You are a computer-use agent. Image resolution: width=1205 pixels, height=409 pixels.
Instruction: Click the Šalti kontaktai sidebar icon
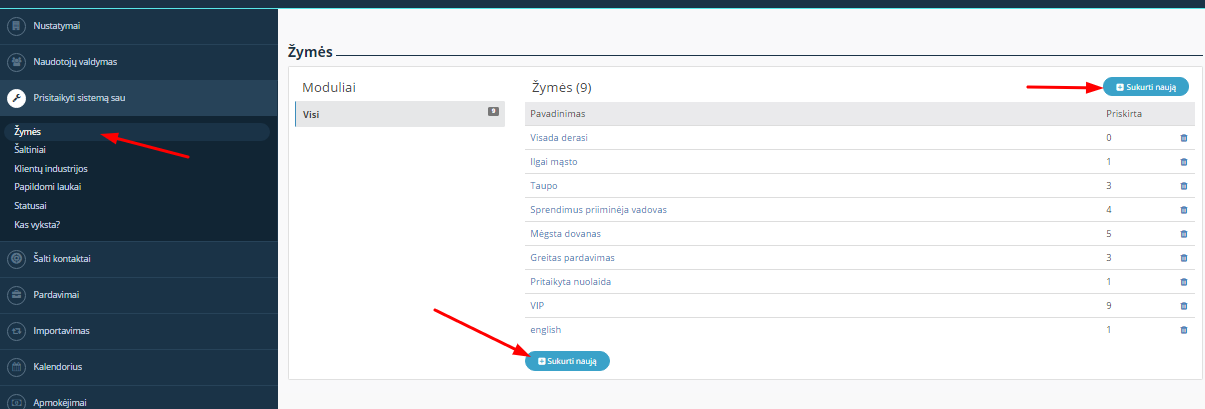pos(16,259)
